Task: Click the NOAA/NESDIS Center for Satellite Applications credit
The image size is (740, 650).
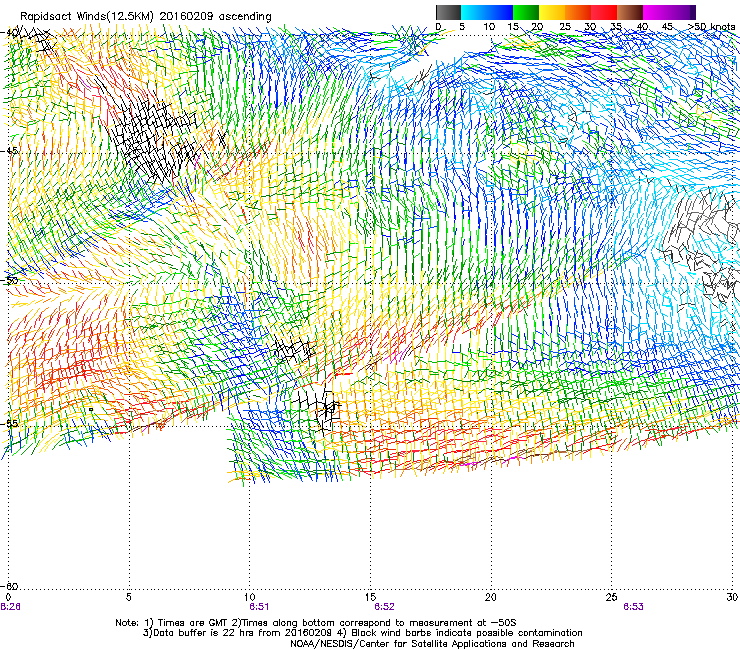Action: (x=432, y=644)
